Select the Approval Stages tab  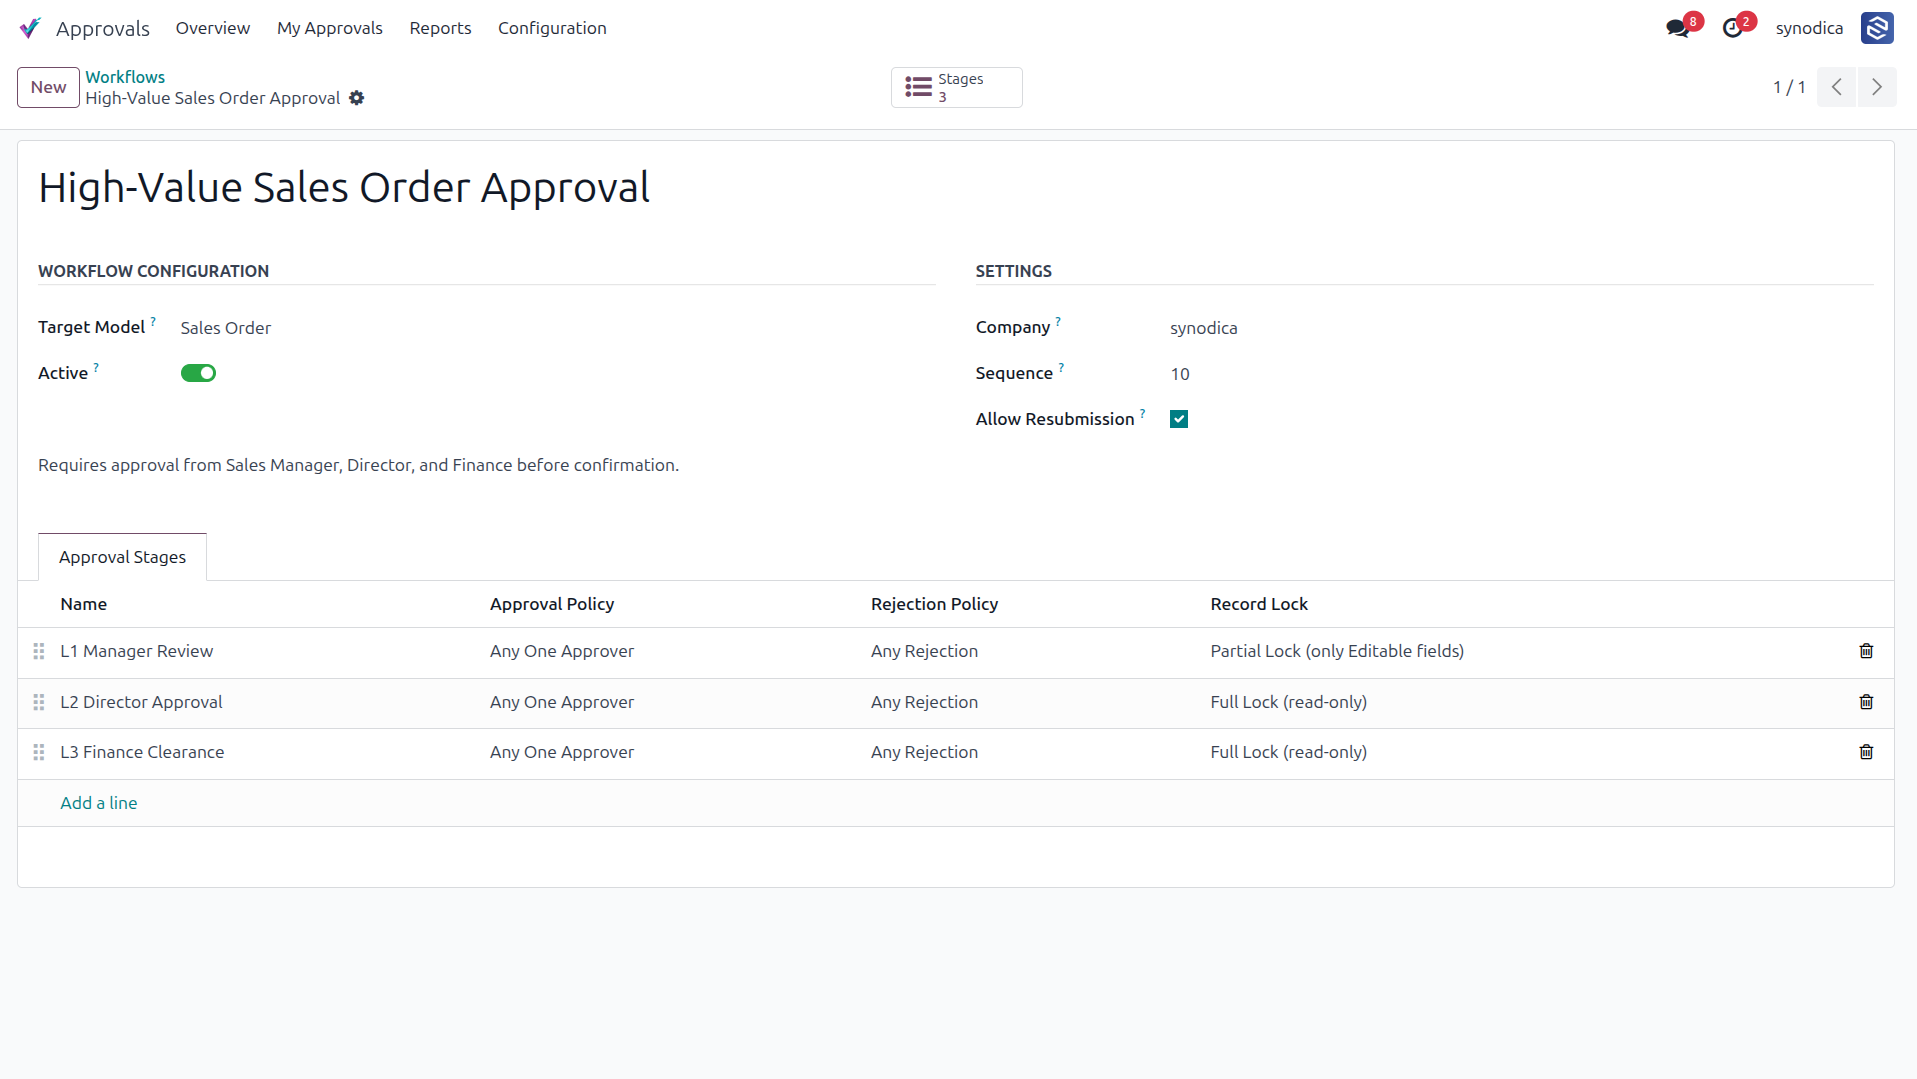[122, 557]
